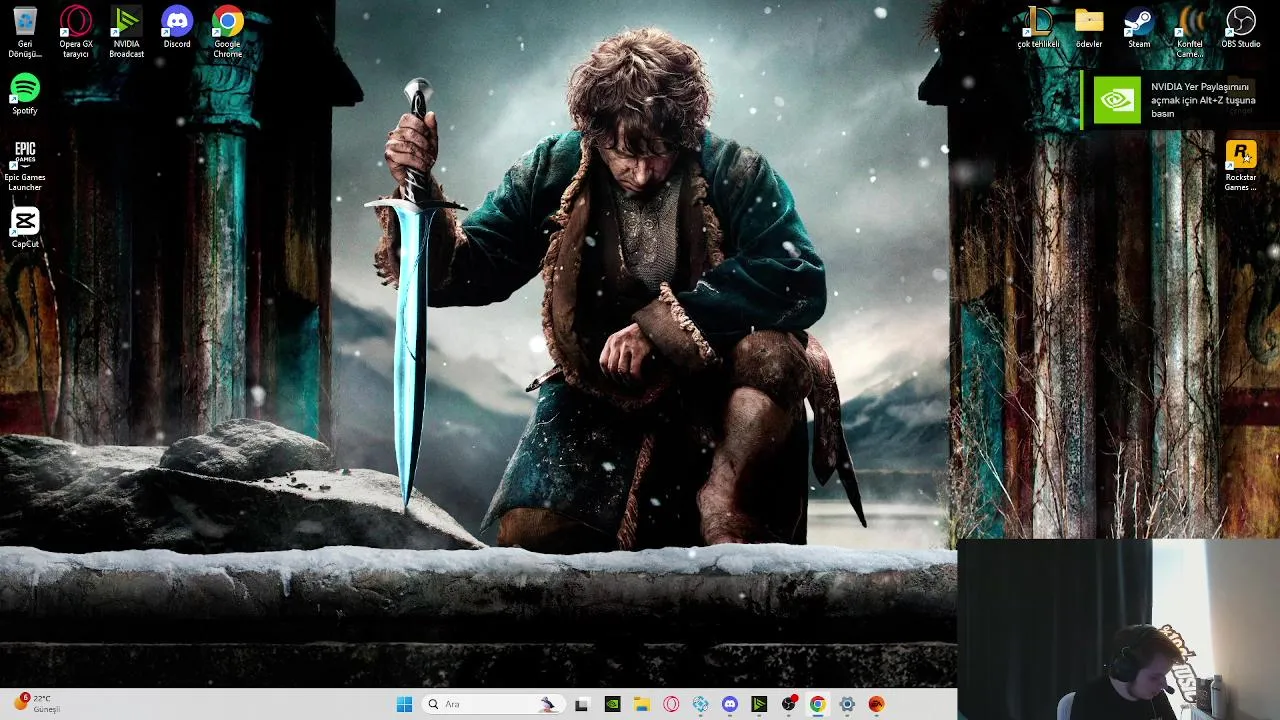Screen dimensions: 1280x720
Task: Launch Discord from the desktop
Action: [x=177, y=28]
